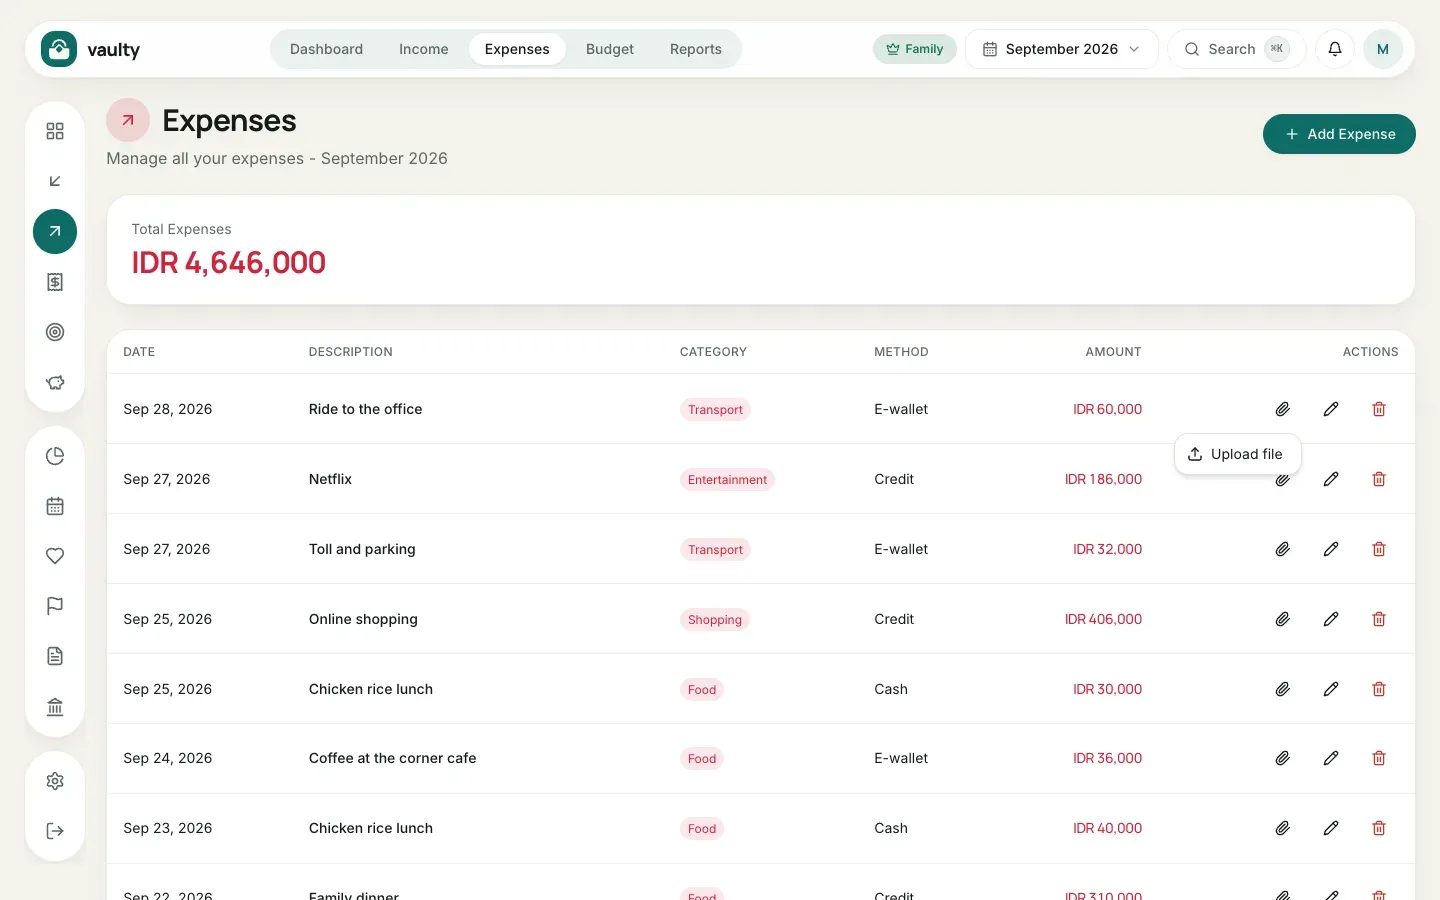Screen dimensions: 1440x900
Task: Choose Upload file from the popup
Action: point(1237,454)
